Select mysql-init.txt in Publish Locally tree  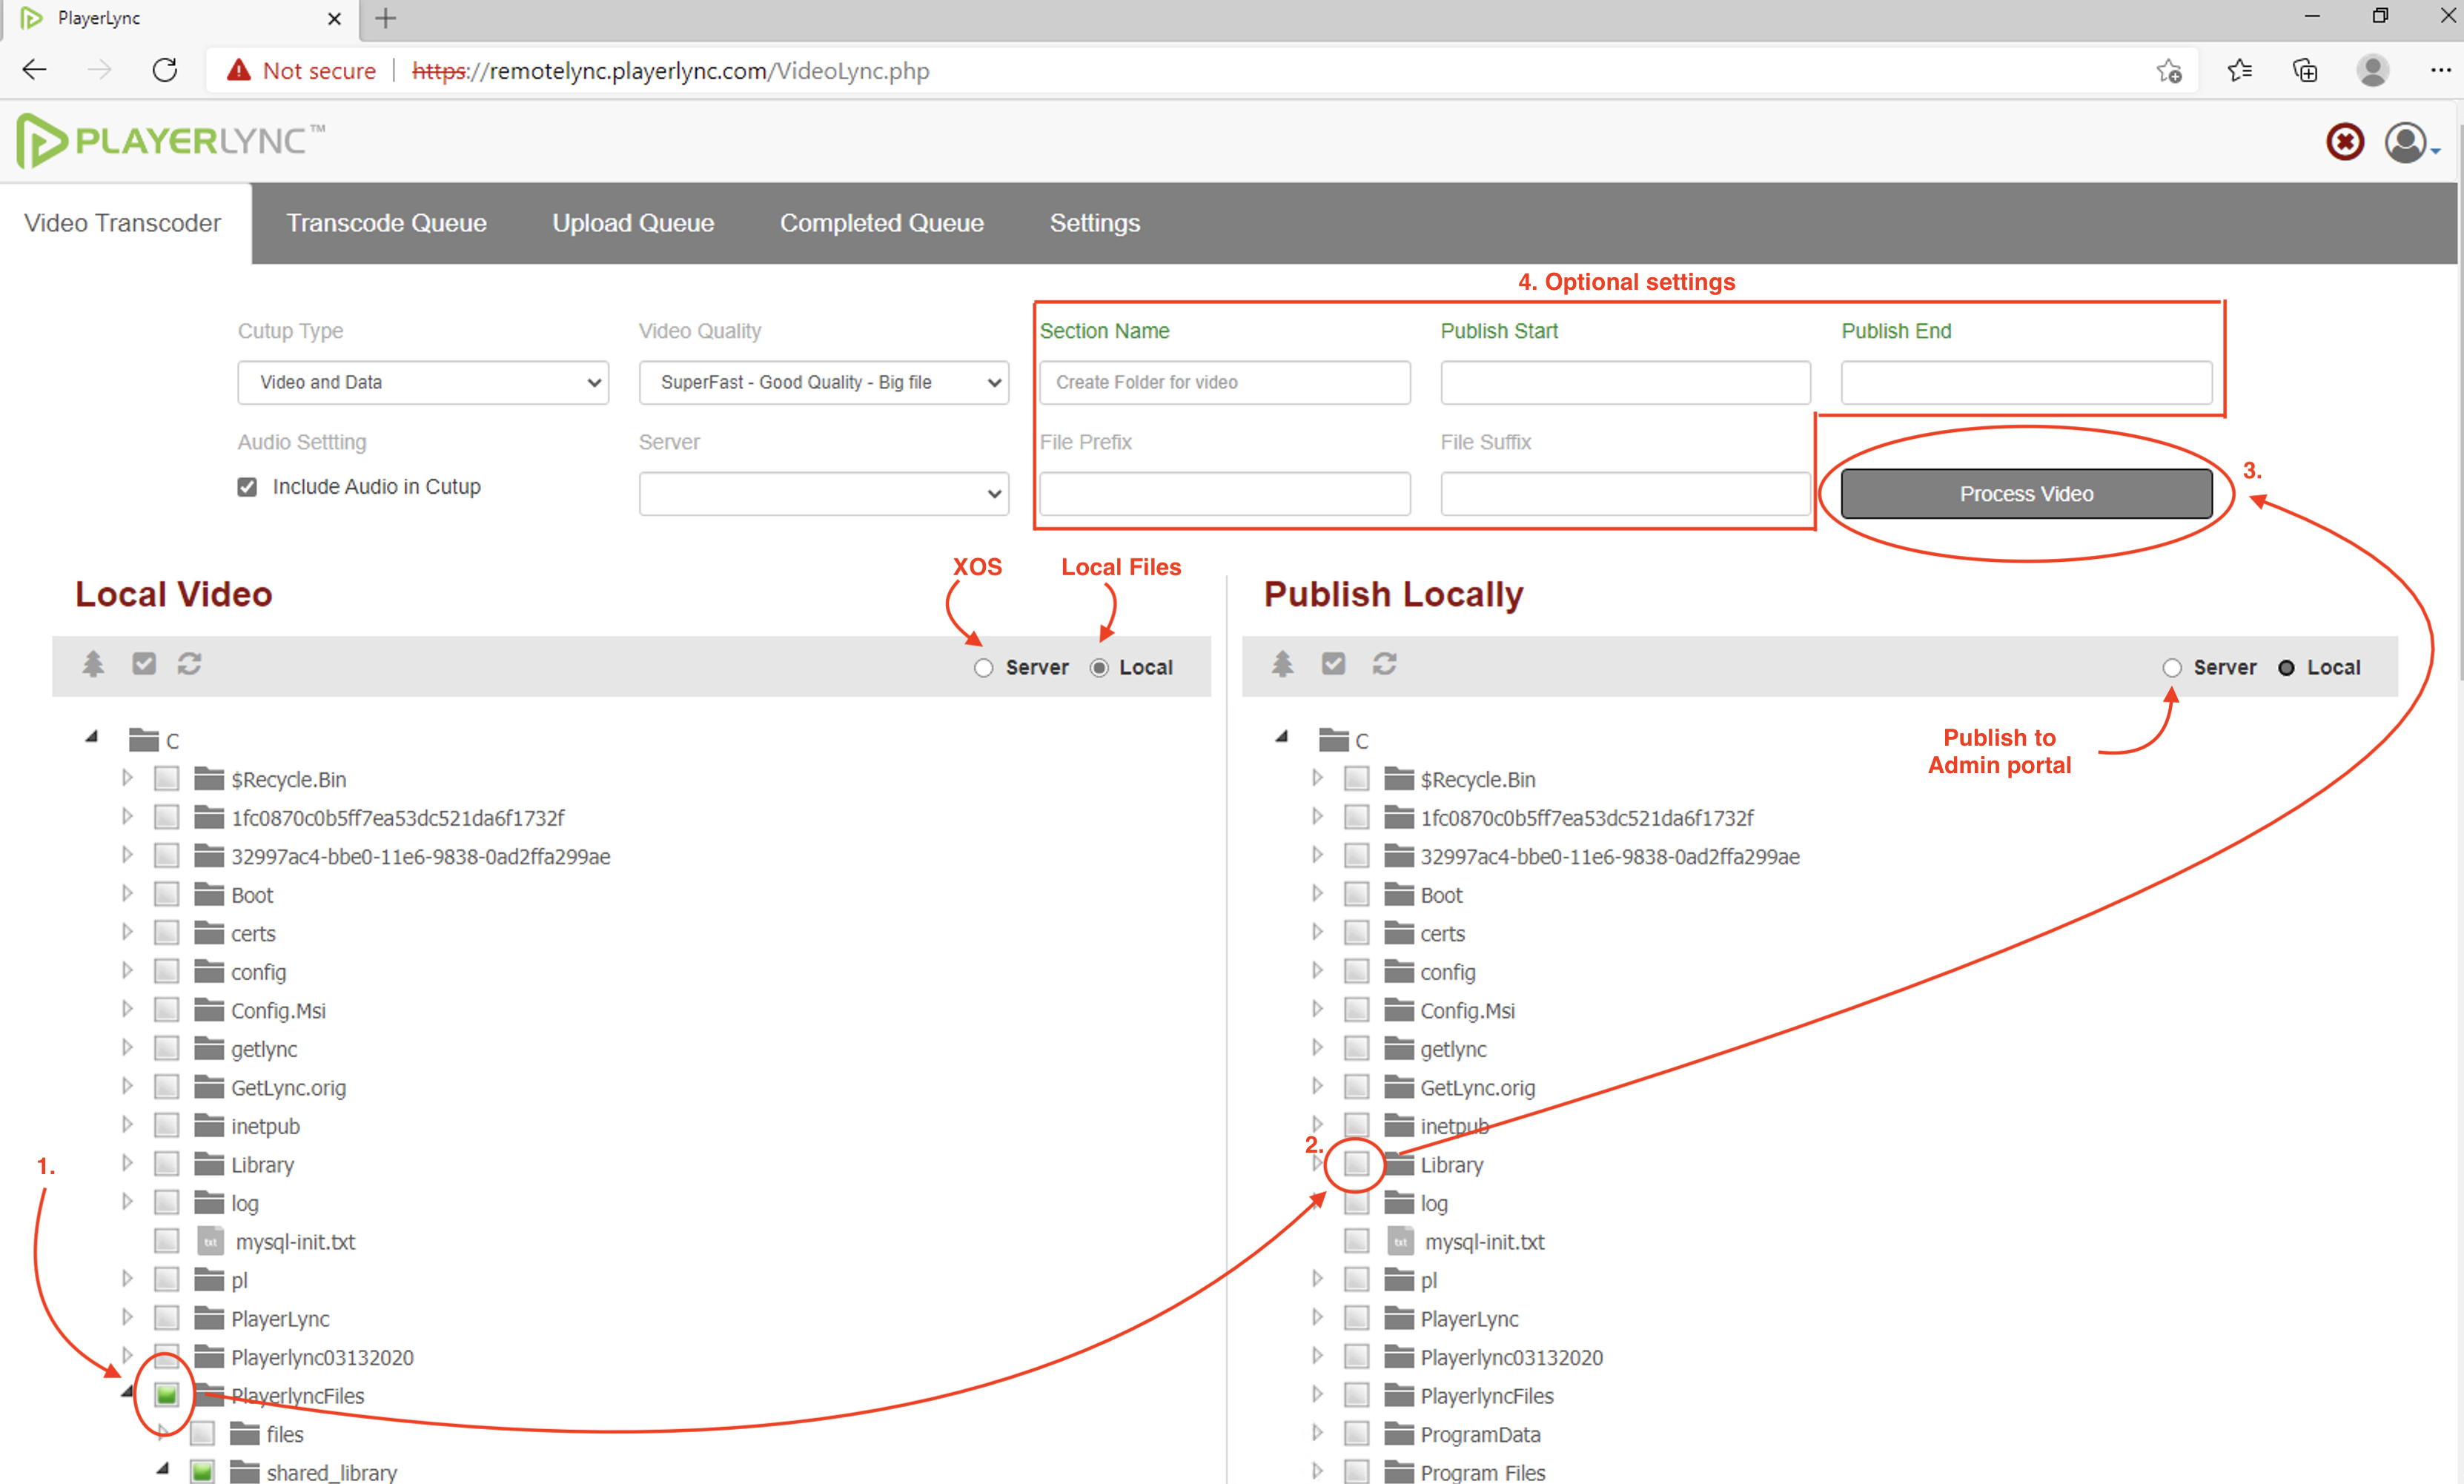pos(1485,1241)
